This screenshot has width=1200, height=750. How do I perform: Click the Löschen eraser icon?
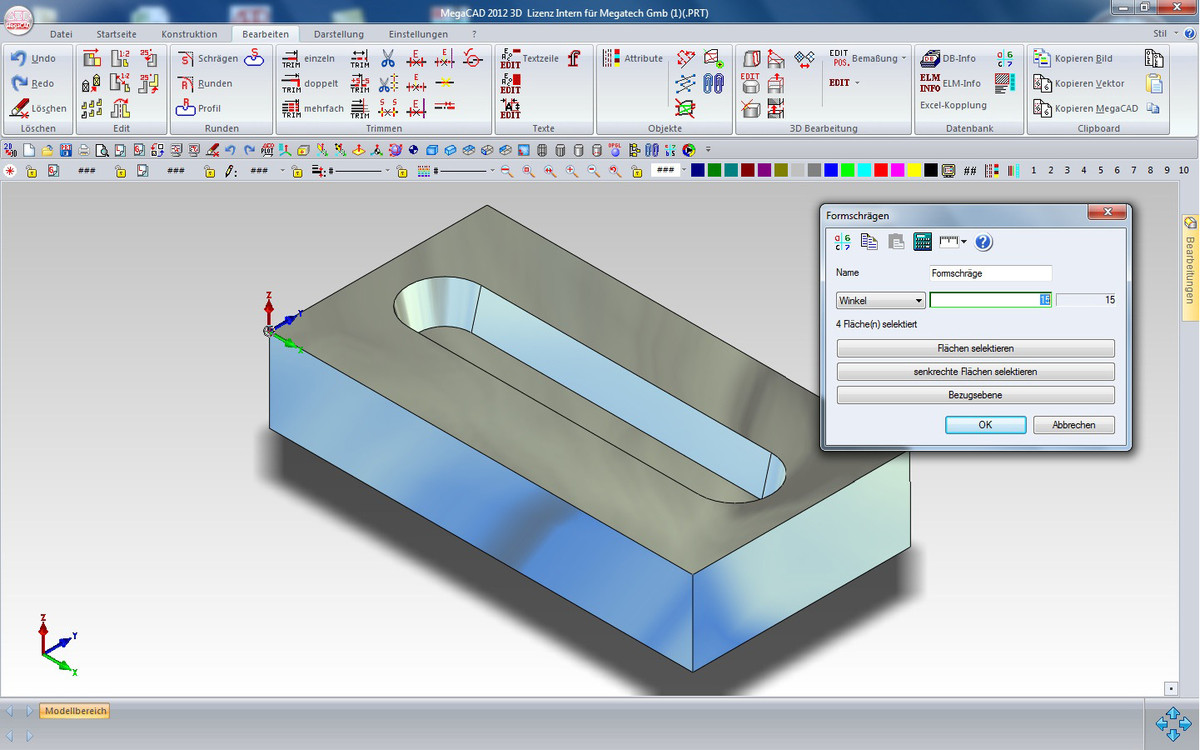click(20, 108)
